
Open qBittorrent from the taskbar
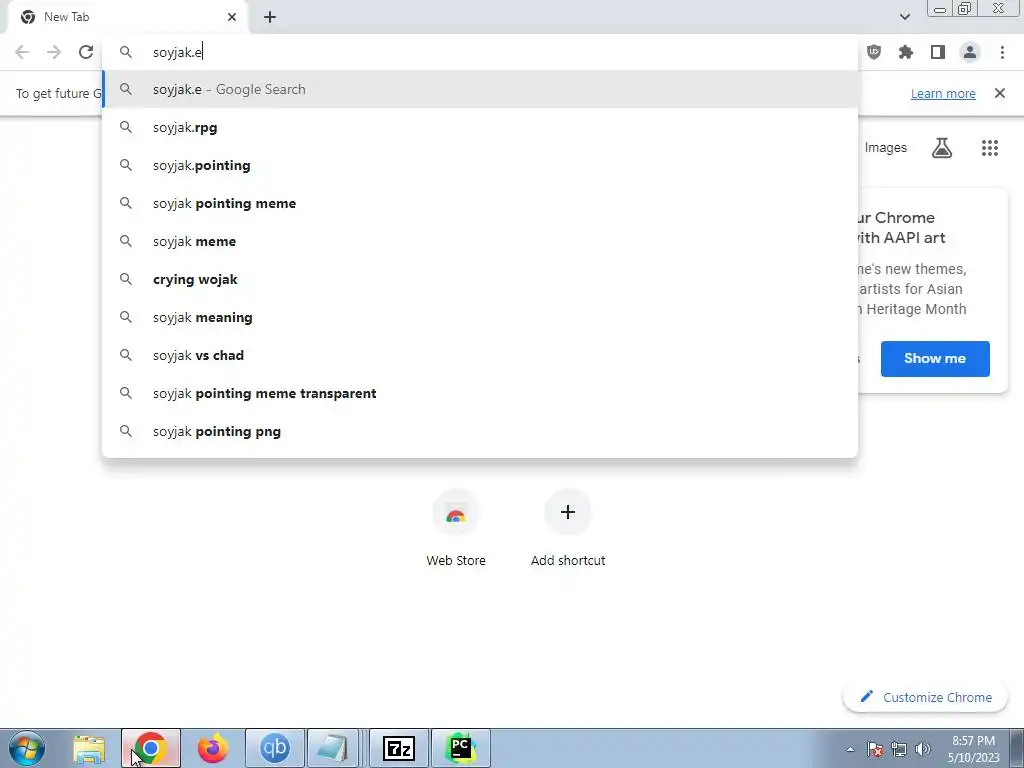[x=275, y=748]
